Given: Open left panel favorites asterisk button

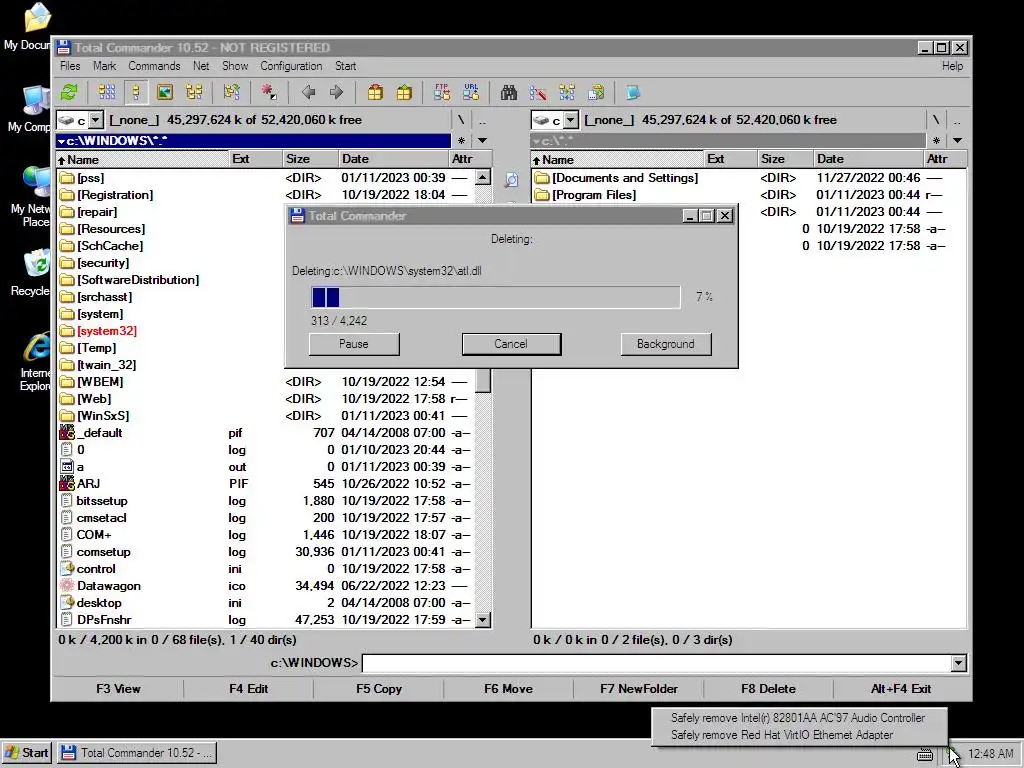Looking at the screenshot, I should 461,140.
